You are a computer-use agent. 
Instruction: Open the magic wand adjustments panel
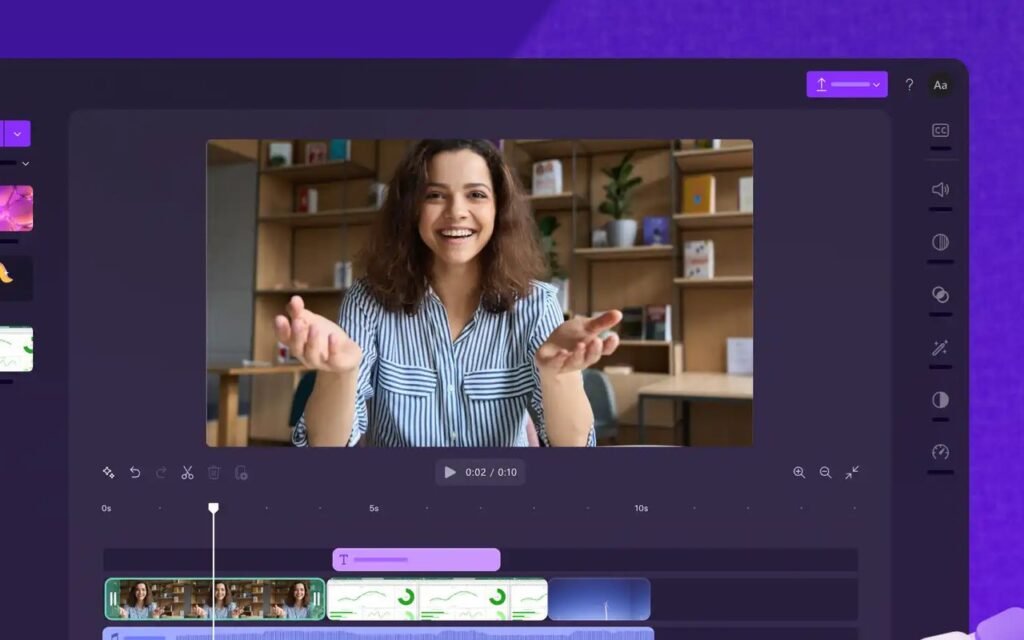[x=940, y=347]
